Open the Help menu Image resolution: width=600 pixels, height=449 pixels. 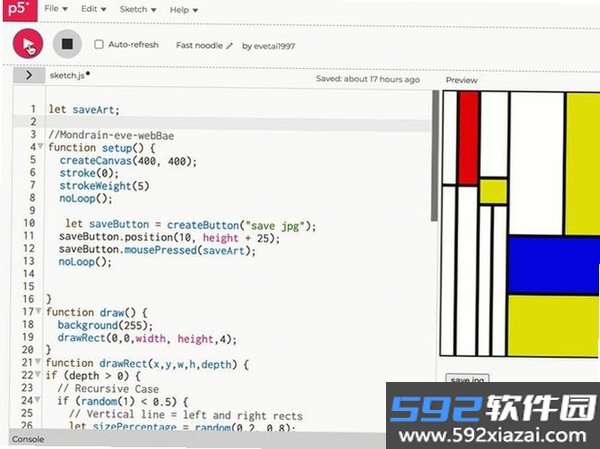tap(184, 10)
